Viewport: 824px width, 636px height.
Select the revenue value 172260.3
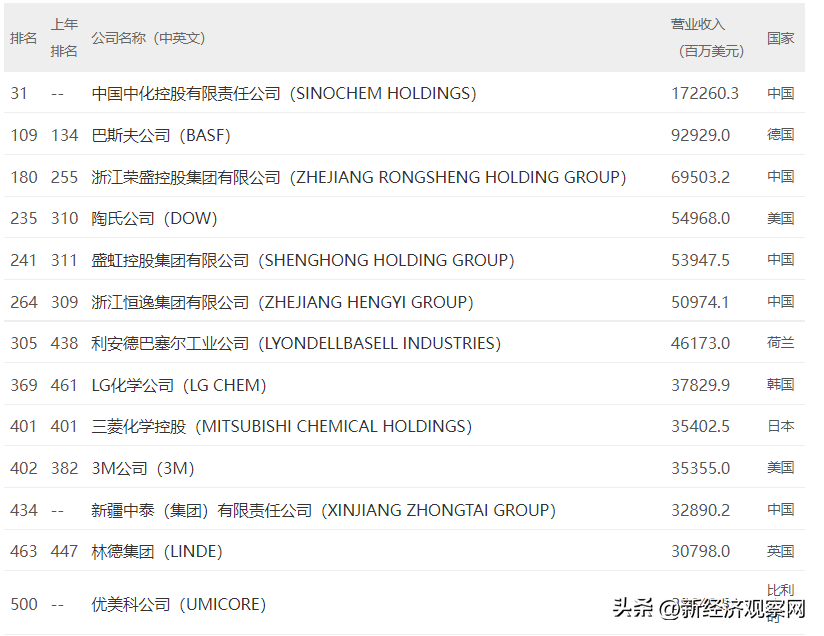(x=705, y=94)
